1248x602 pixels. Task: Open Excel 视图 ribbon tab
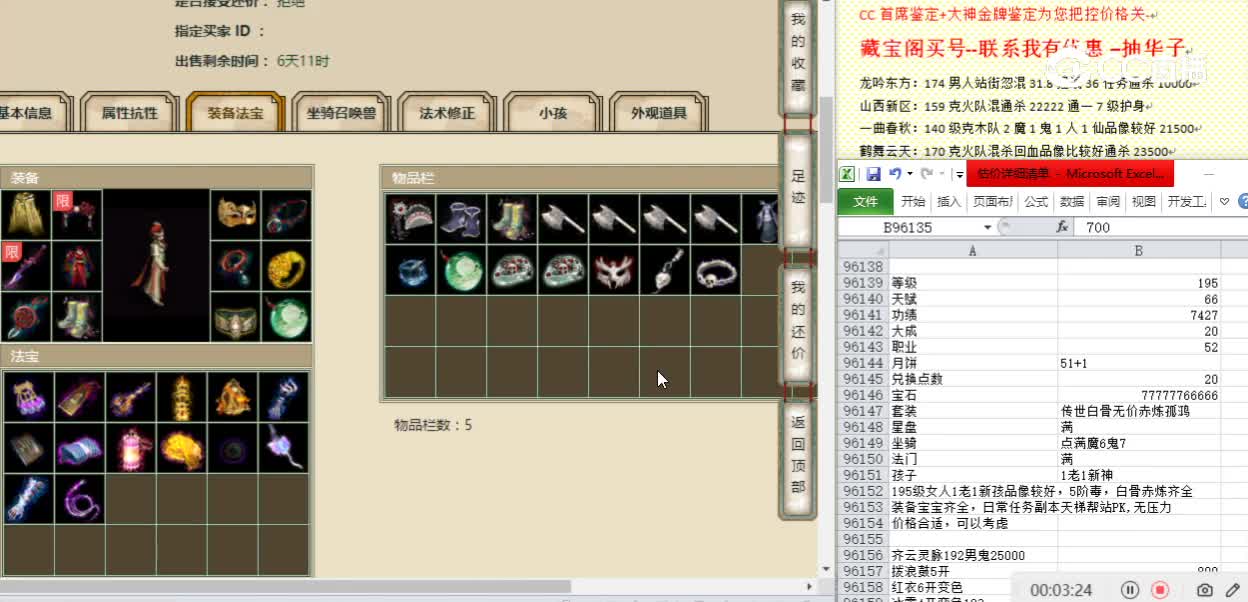coord(1143,201)
